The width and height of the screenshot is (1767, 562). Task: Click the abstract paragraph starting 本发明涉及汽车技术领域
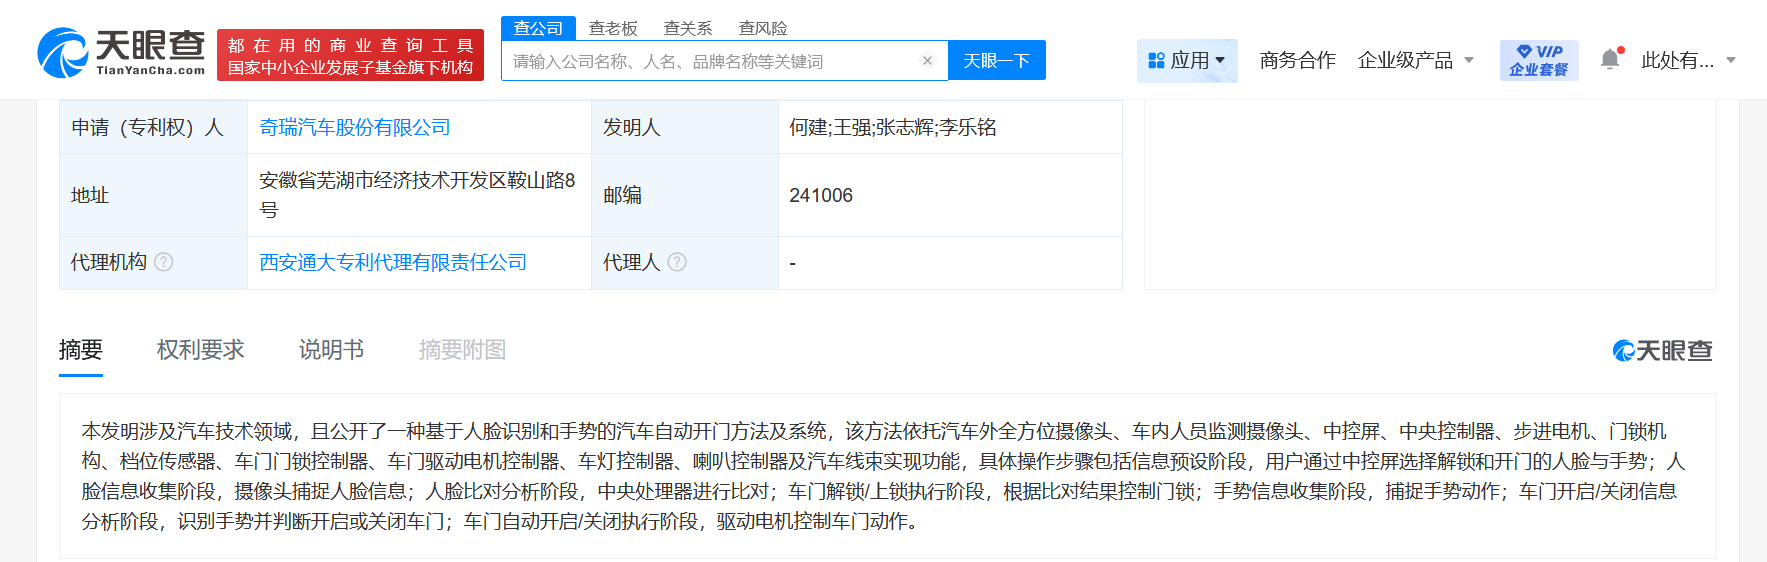pyautogui.click(x=885, y=476)
